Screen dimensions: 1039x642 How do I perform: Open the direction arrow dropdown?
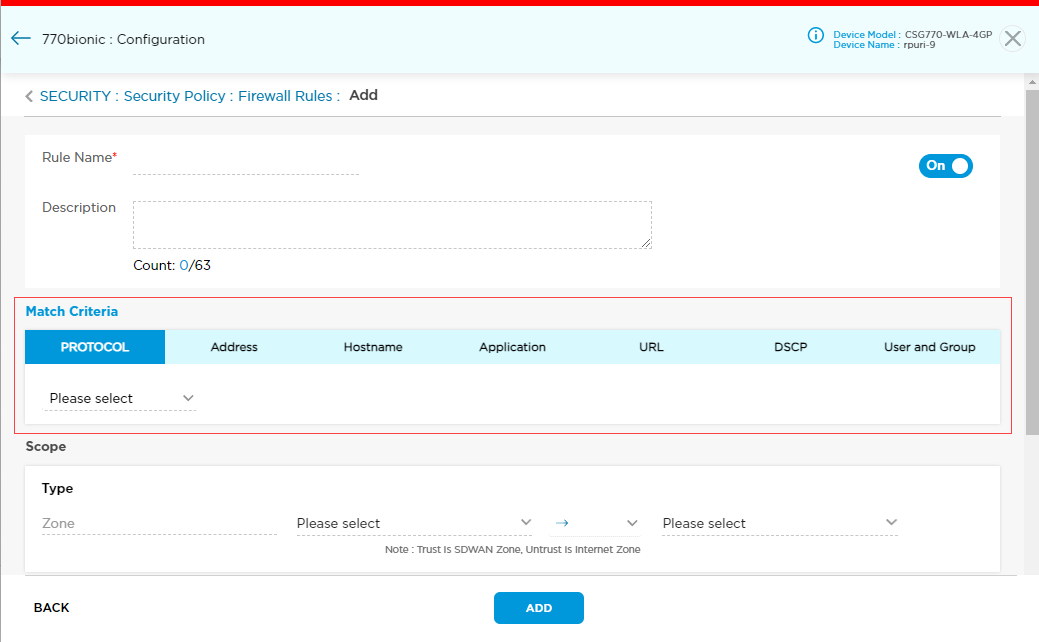tap(595, 523)
